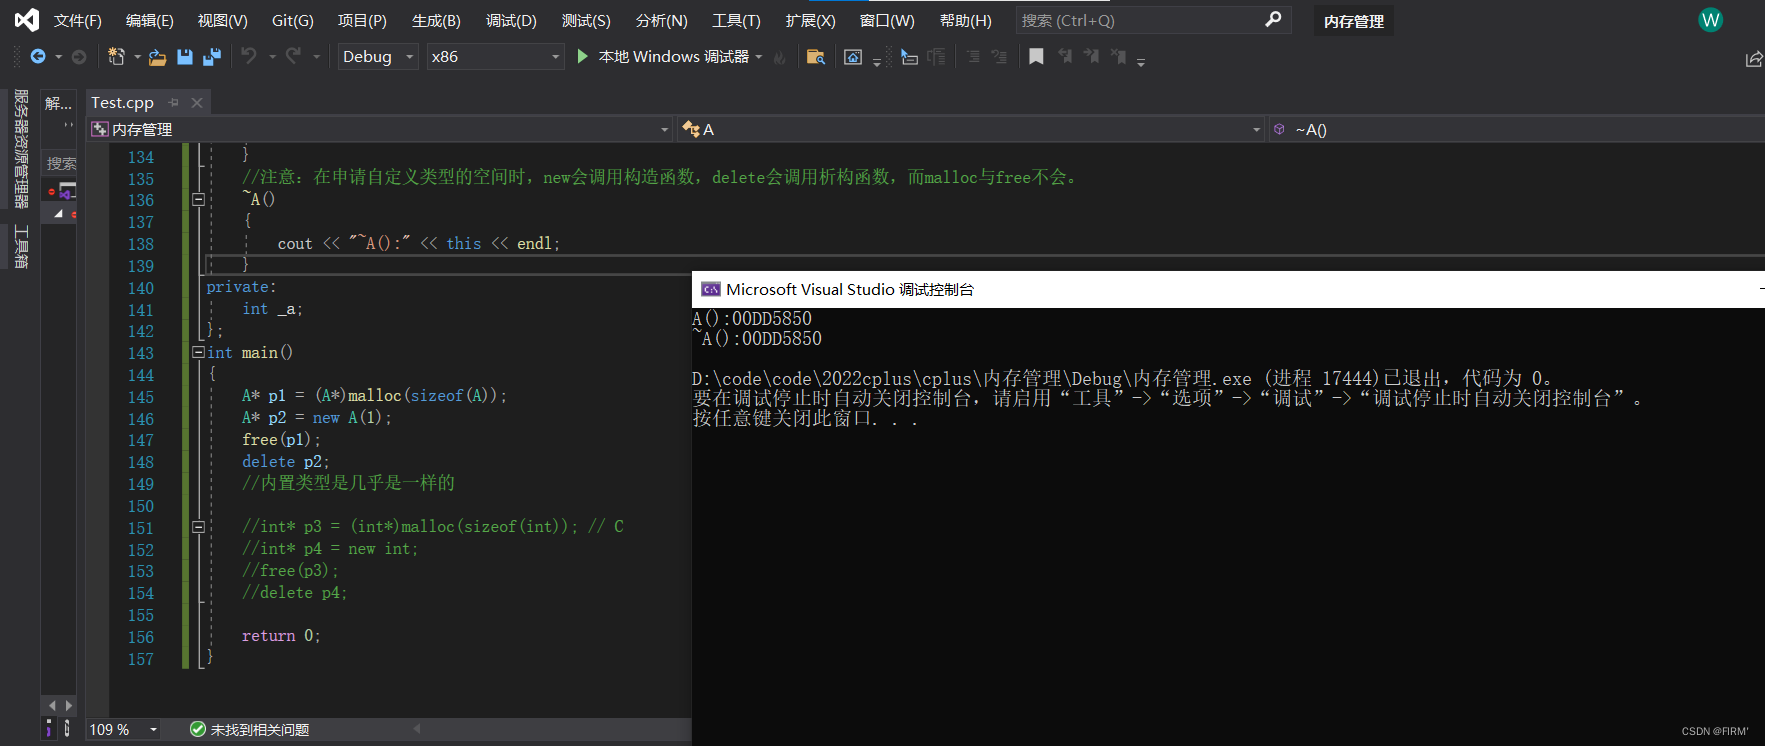Click the hot reload flame icon
1765x746 pixels.
(780, 57)
